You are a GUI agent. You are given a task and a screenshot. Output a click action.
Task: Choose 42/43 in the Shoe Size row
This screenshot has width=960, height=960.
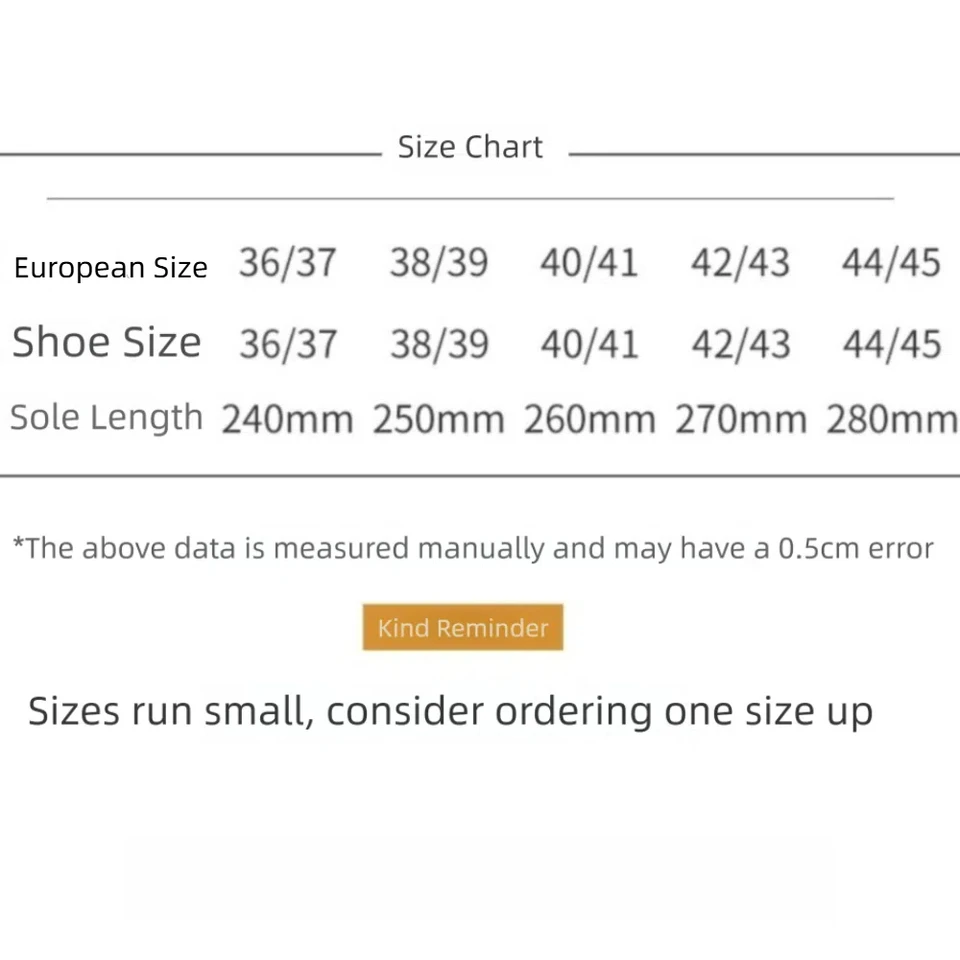click(x=740, y=345)
